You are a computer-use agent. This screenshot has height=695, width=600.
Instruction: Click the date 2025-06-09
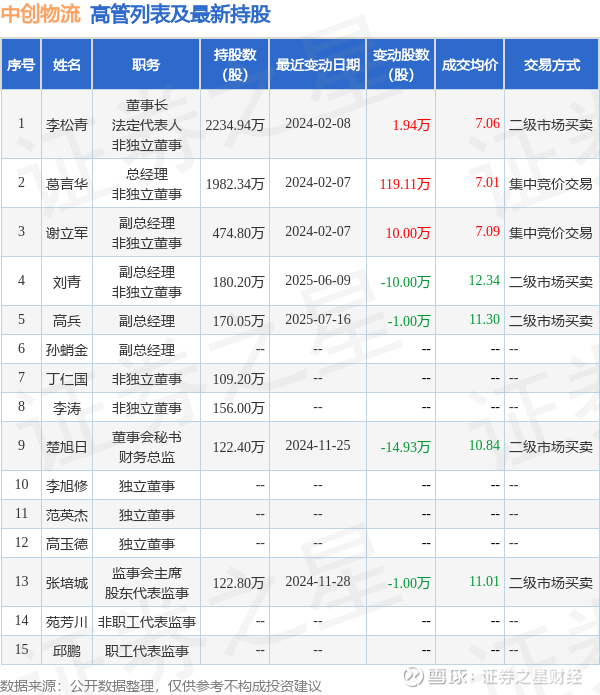(318, 280)
